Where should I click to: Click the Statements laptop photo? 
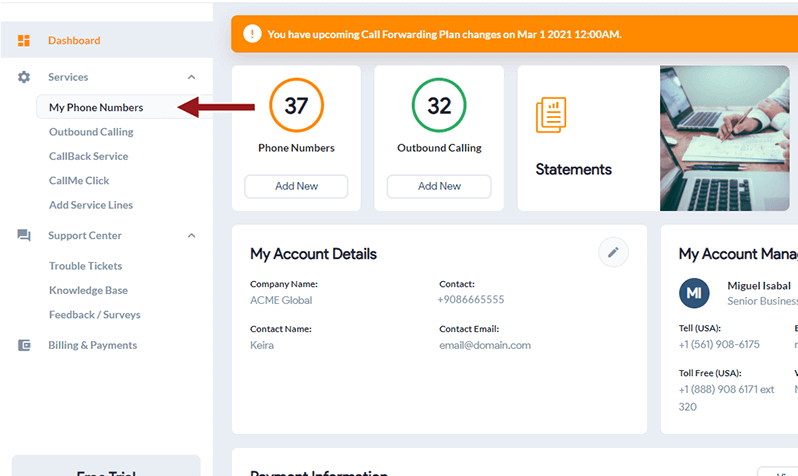coord(725,138)
